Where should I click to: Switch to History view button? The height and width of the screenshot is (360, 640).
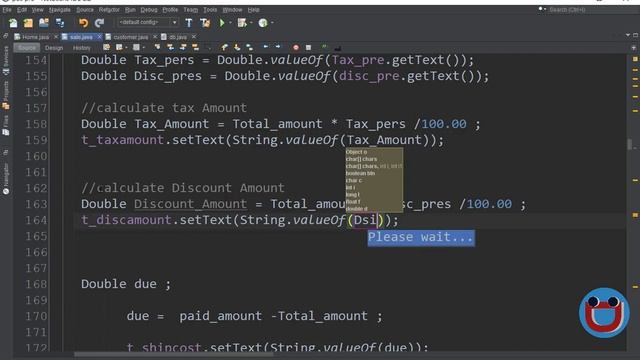point(82,48)
